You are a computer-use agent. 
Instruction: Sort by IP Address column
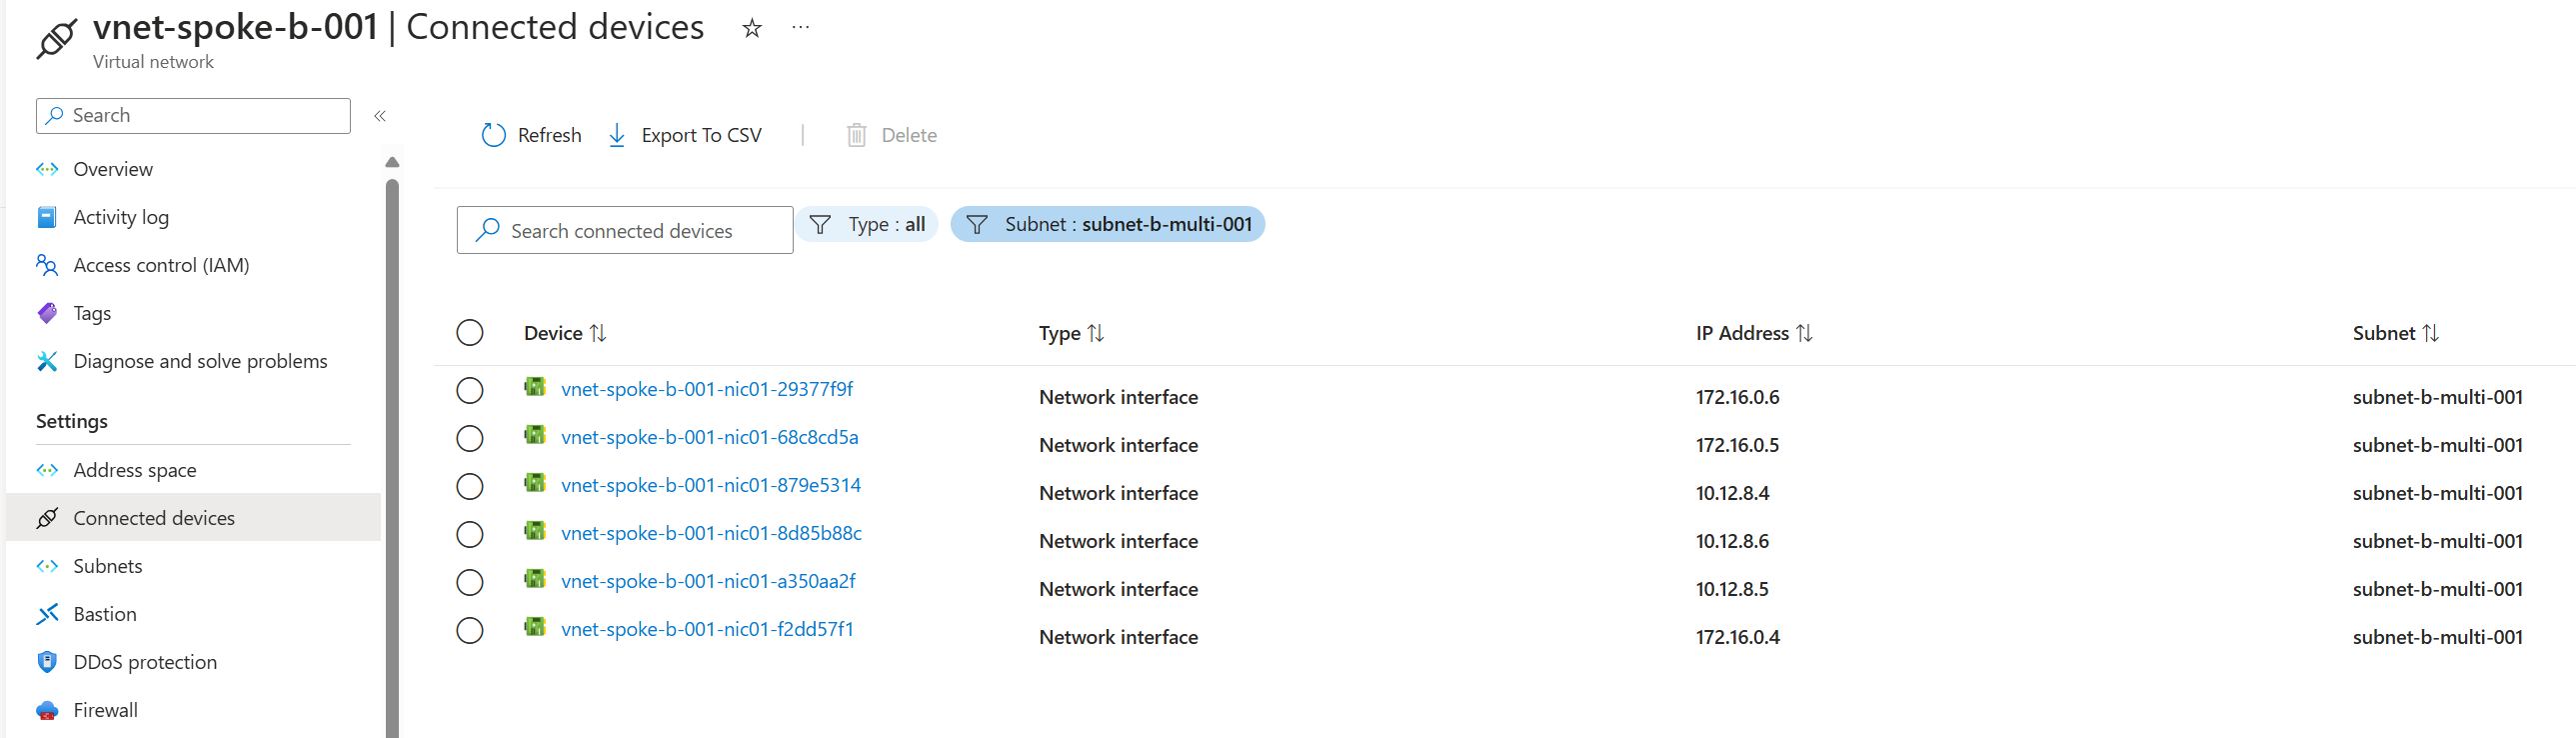pyautogui.click(x=1754, y=333)
